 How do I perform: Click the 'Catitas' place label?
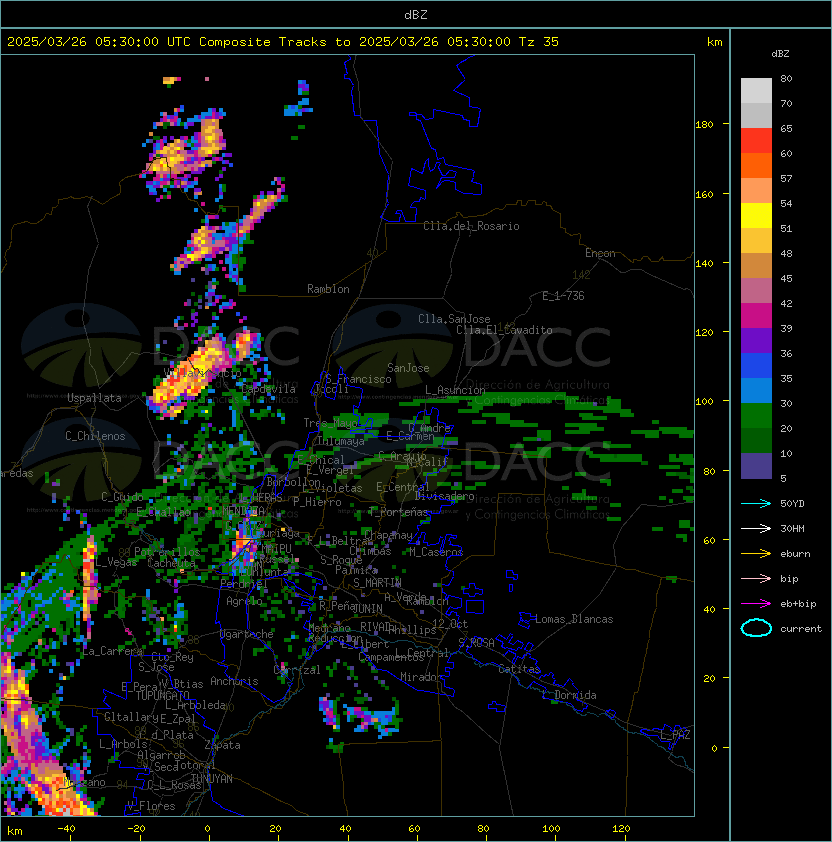click(519, 669)
